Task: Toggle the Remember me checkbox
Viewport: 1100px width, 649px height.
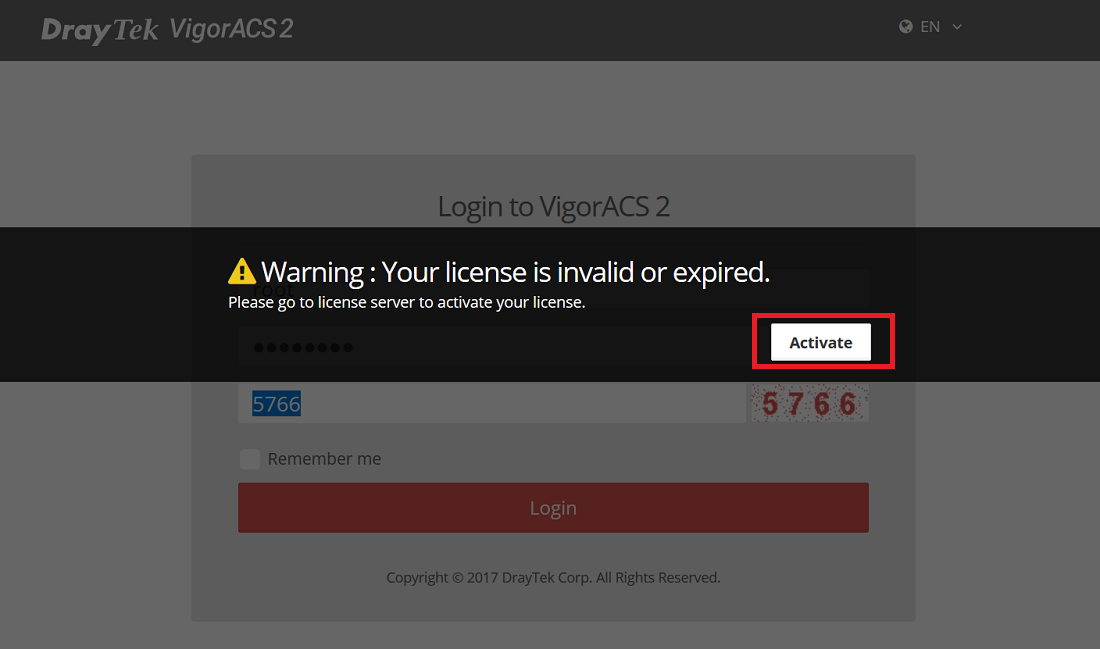Action: 250,459
